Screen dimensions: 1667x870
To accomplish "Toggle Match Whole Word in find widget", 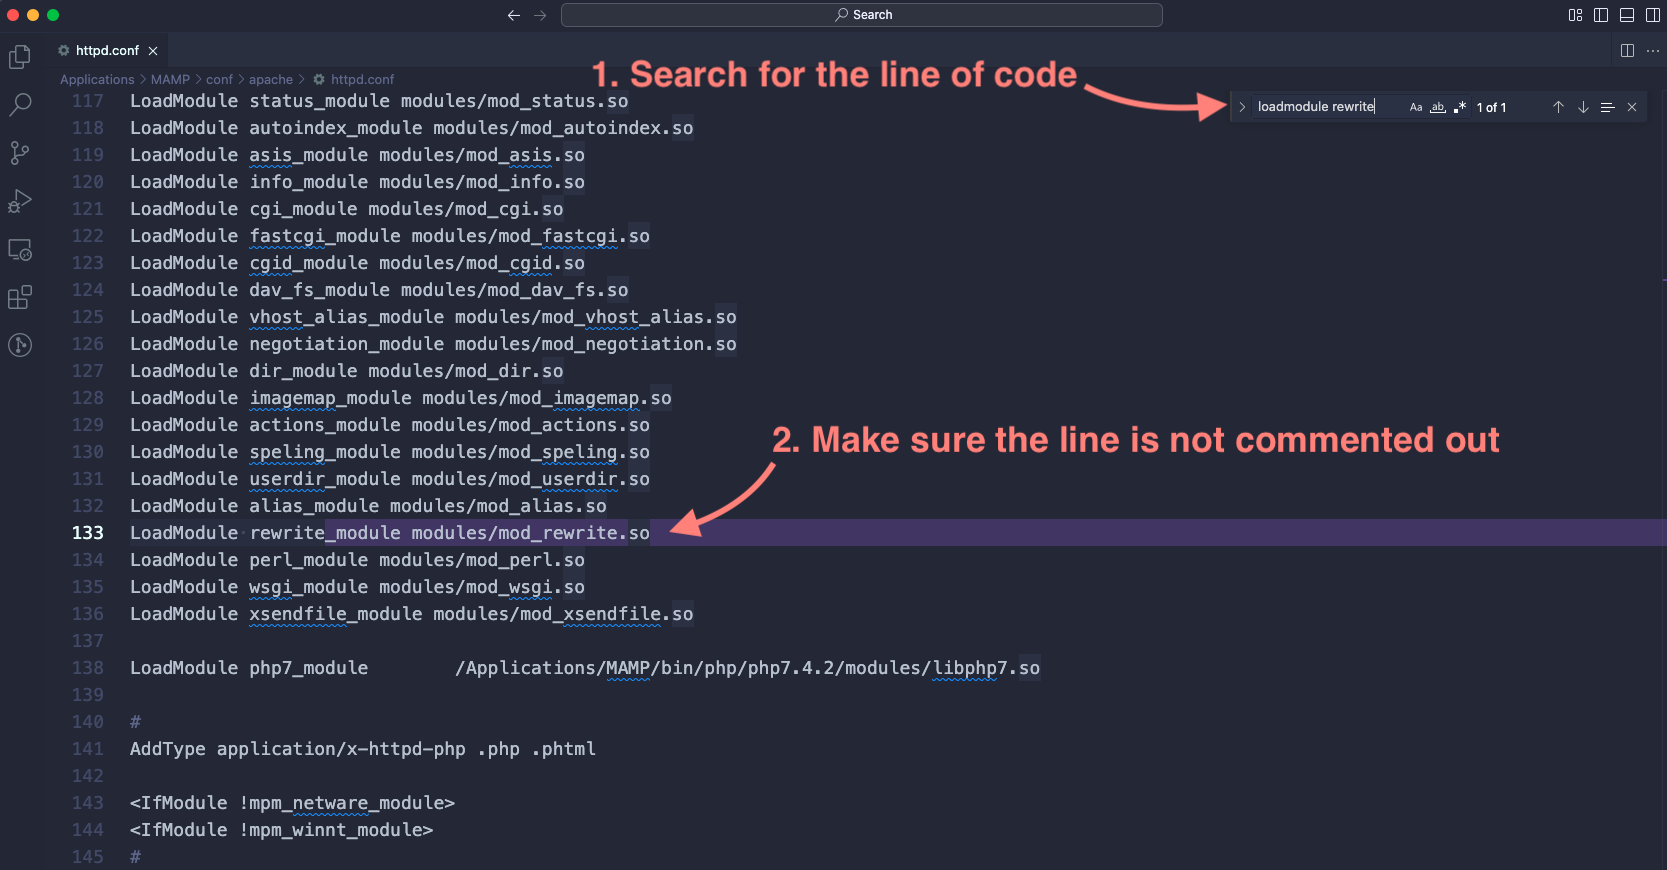I will 1438,107.
